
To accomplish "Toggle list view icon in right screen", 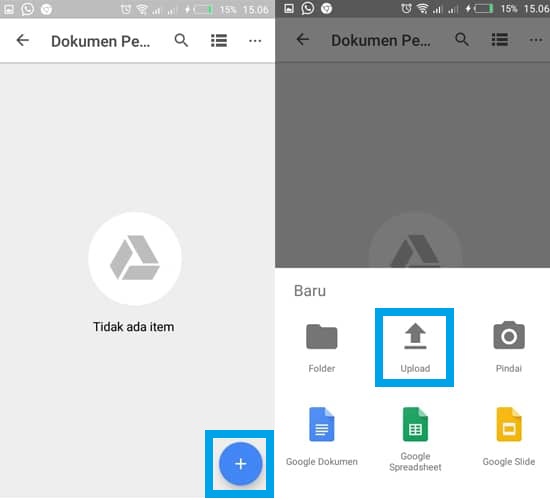I will point(499,40).
